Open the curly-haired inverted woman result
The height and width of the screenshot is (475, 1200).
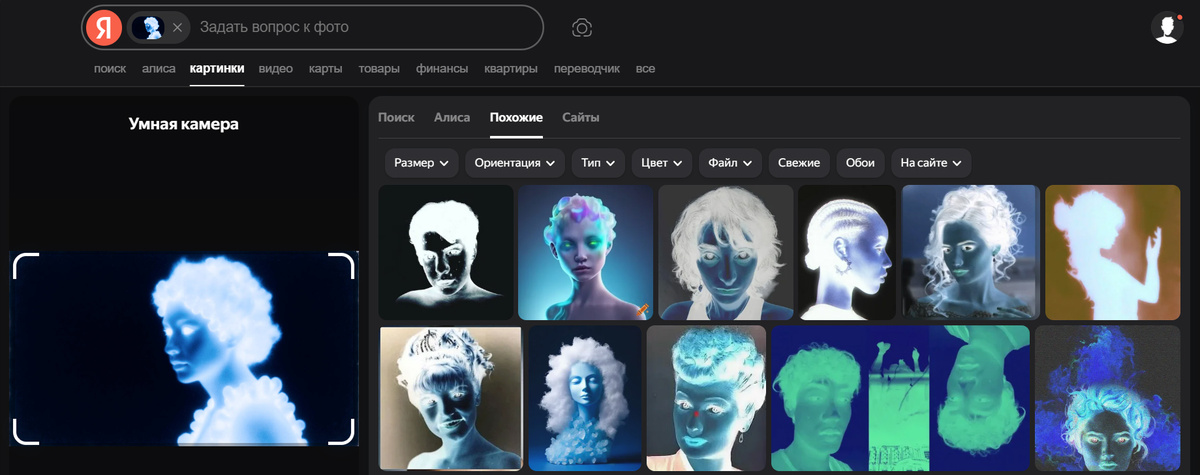tap(726, 252)
